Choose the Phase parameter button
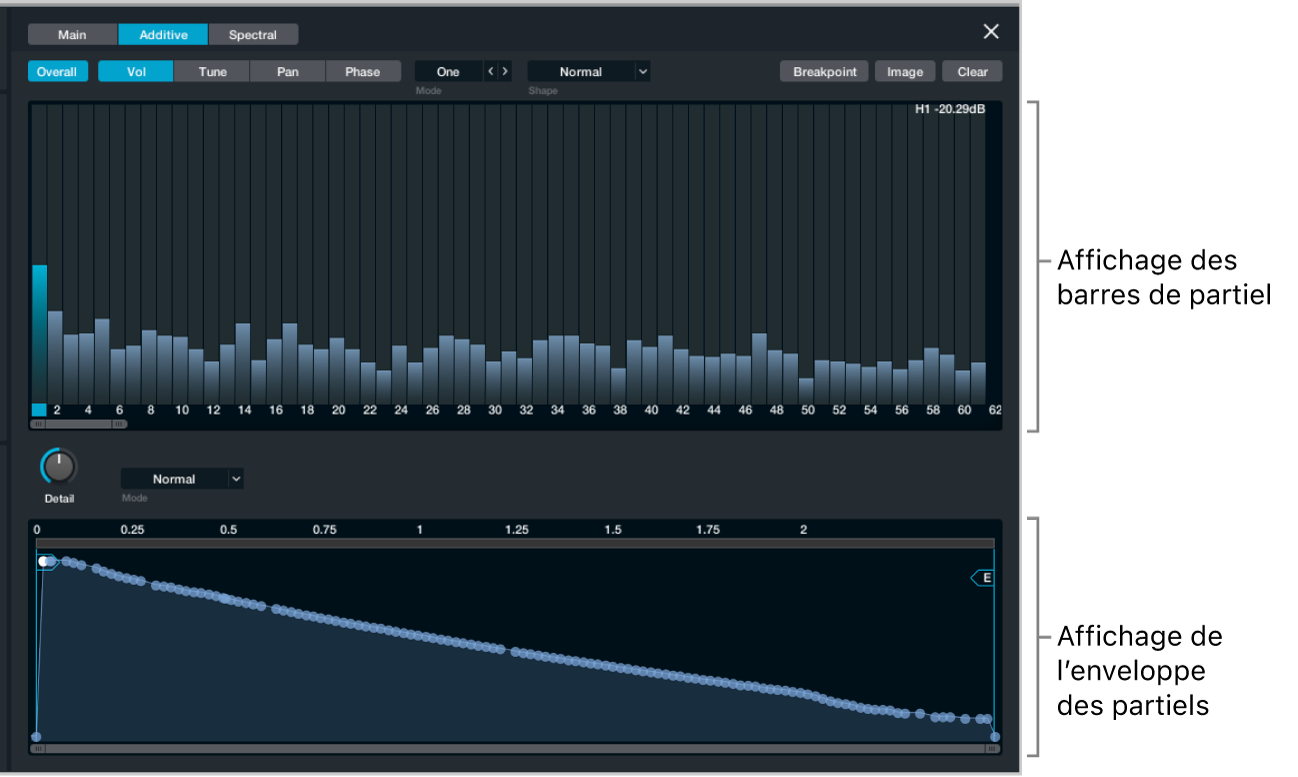 point(363,72)
